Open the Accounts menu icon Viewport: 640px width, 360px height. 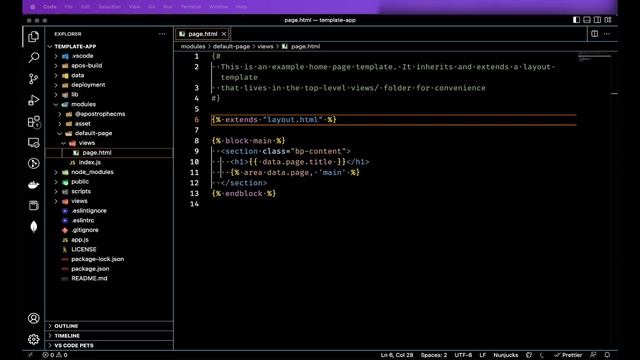pos(33,318)
